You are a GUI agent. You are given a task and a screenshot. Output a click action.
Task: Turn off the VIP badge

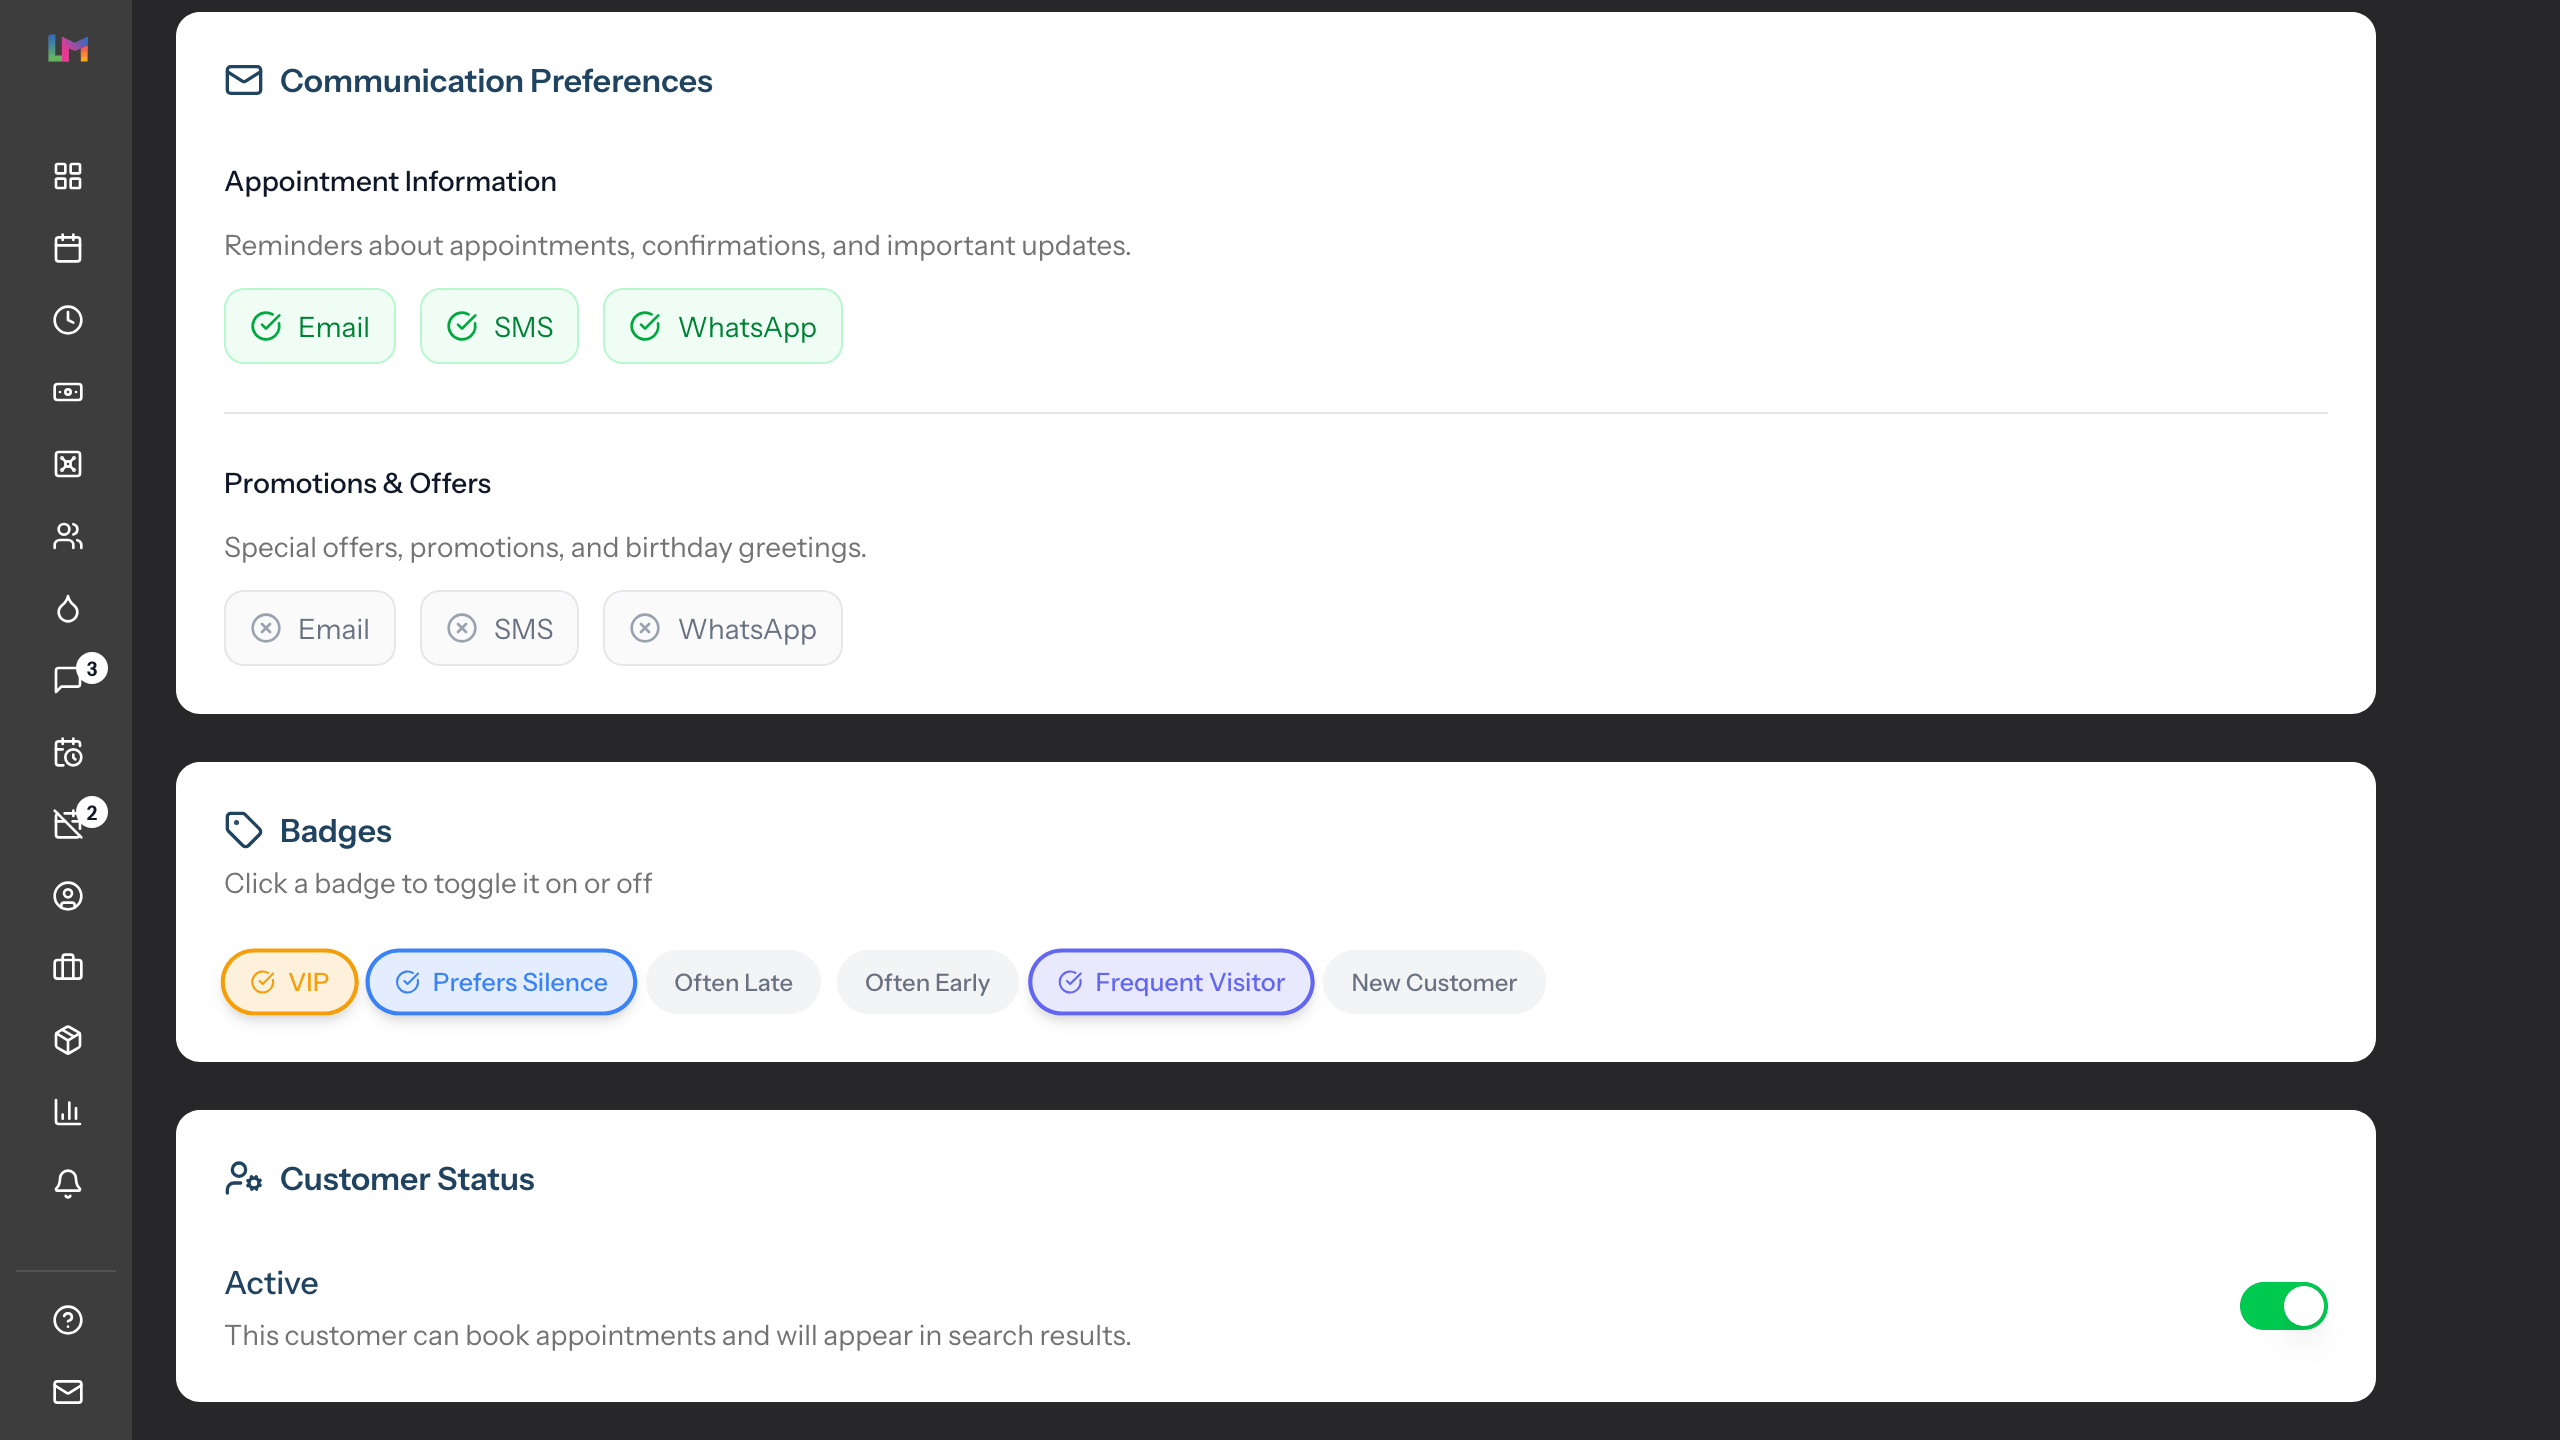pyautogui.click(x=289, y=982)
